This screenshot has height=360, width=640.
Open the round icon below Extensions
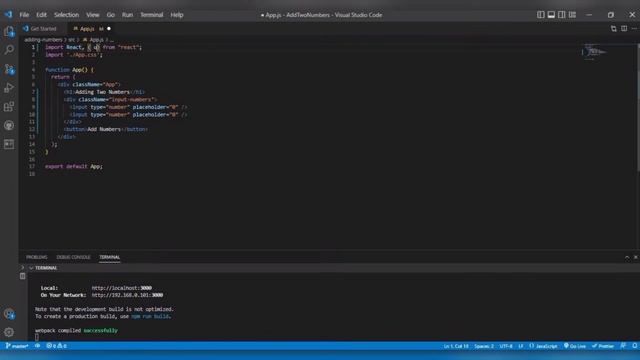pyautogui.click(x=9, y=125)
